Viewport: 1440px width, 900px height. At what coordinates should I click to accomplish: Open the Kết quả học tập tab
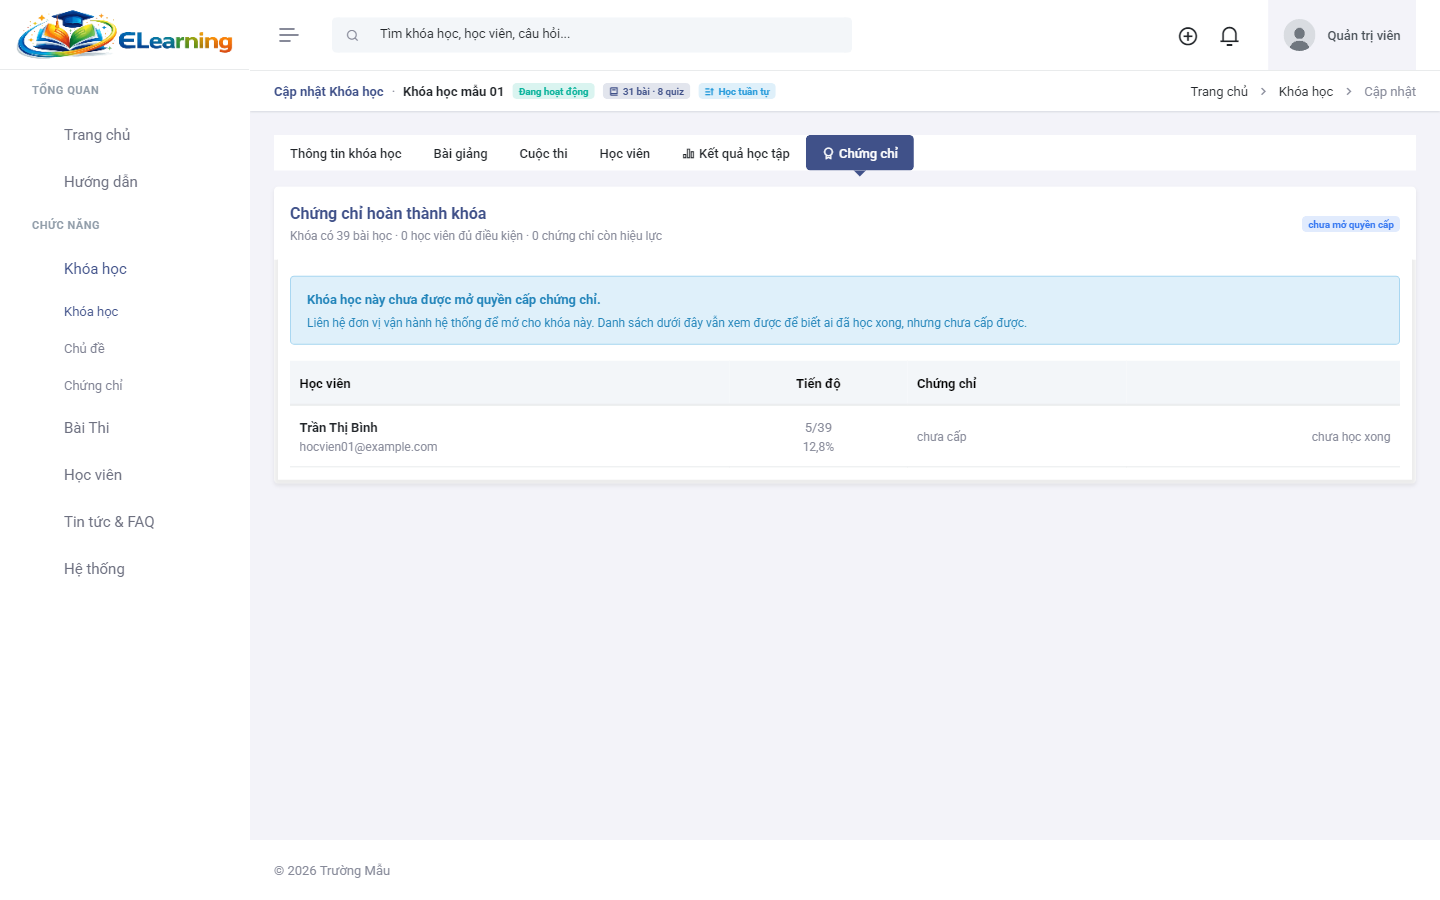[736, 153]
